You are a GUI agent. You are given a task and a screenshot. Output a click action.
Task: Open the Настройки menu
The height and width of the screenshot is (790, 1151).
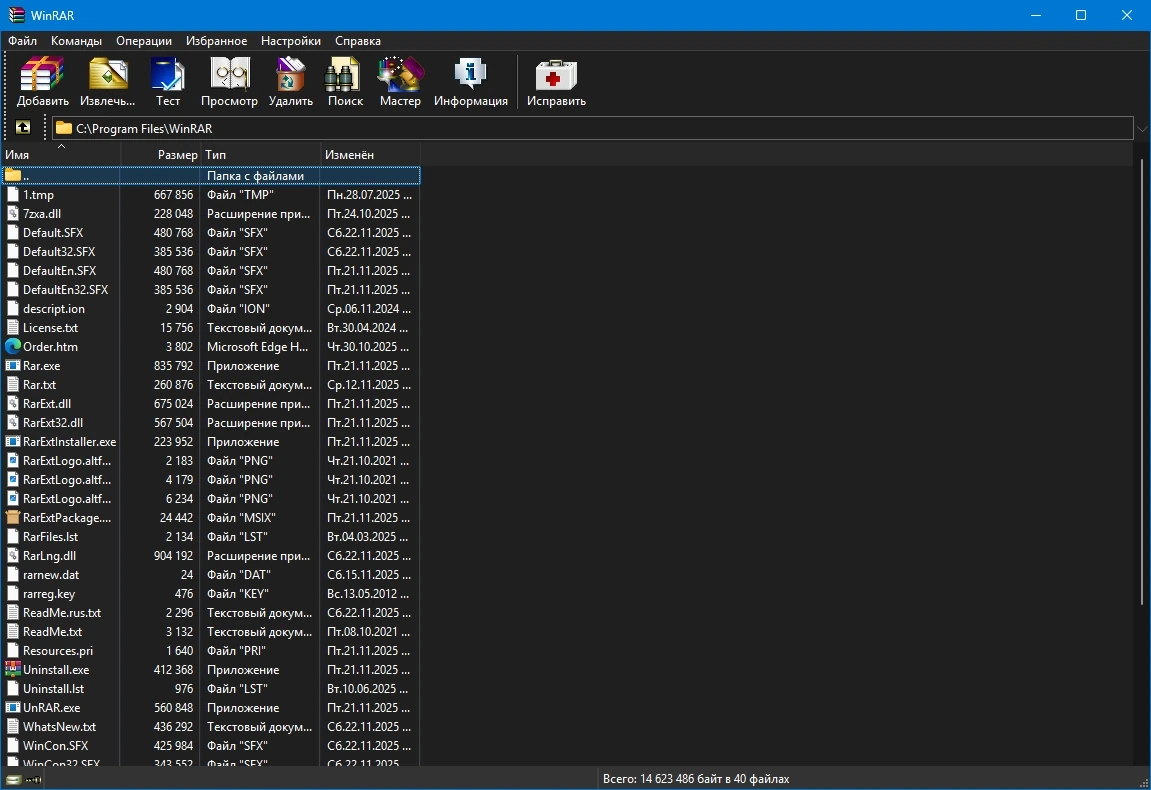[x=291, y=41]
